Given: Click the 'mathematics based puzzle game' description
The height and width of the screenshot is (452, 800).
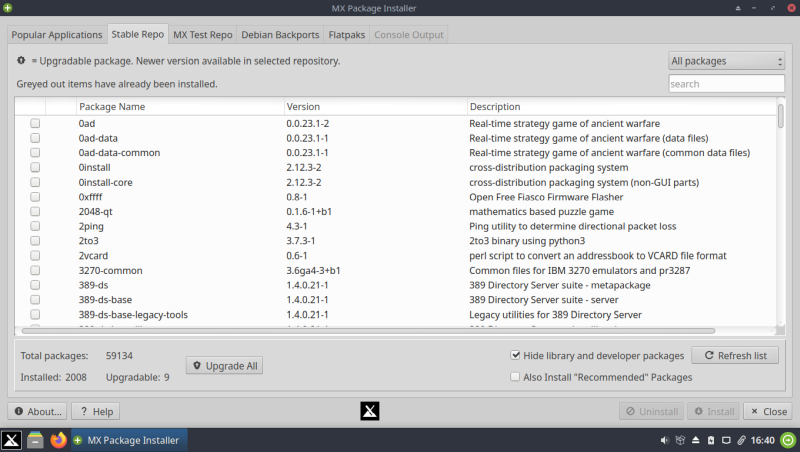Looking at the screenshot, I should tap(541, 212).
